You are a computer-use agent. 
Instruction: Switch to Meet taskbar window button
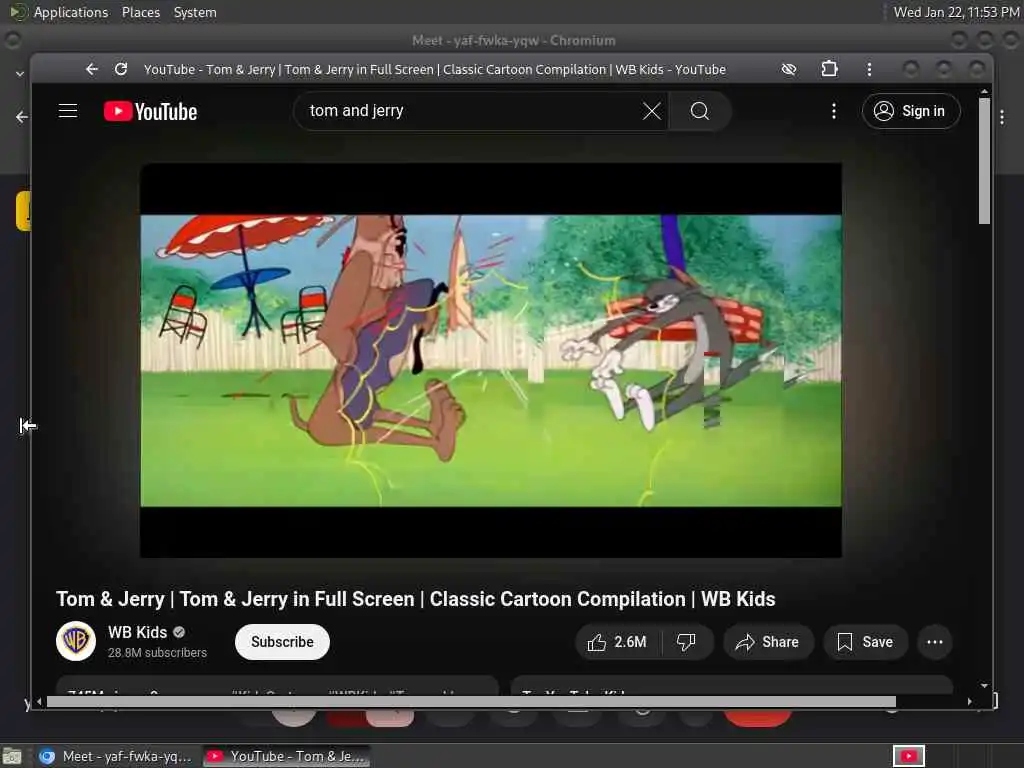pyautogui.click(x=116, y=756)
